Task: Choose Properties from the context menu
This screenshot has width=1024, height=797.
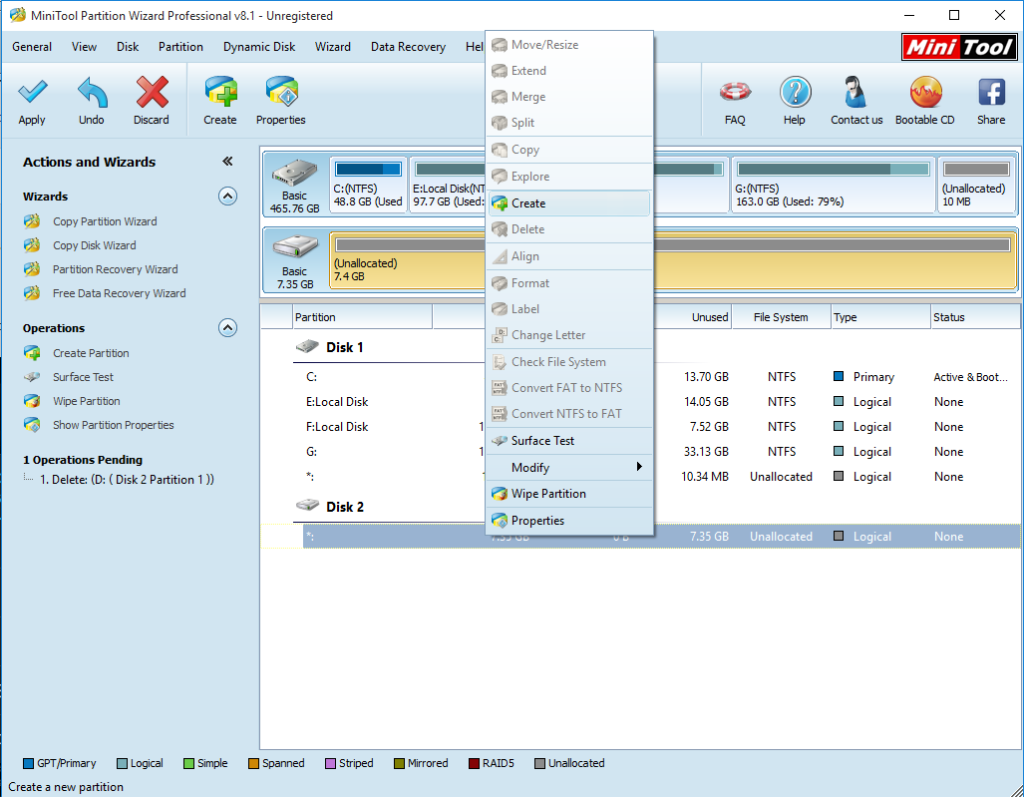Action: [569, 521]
